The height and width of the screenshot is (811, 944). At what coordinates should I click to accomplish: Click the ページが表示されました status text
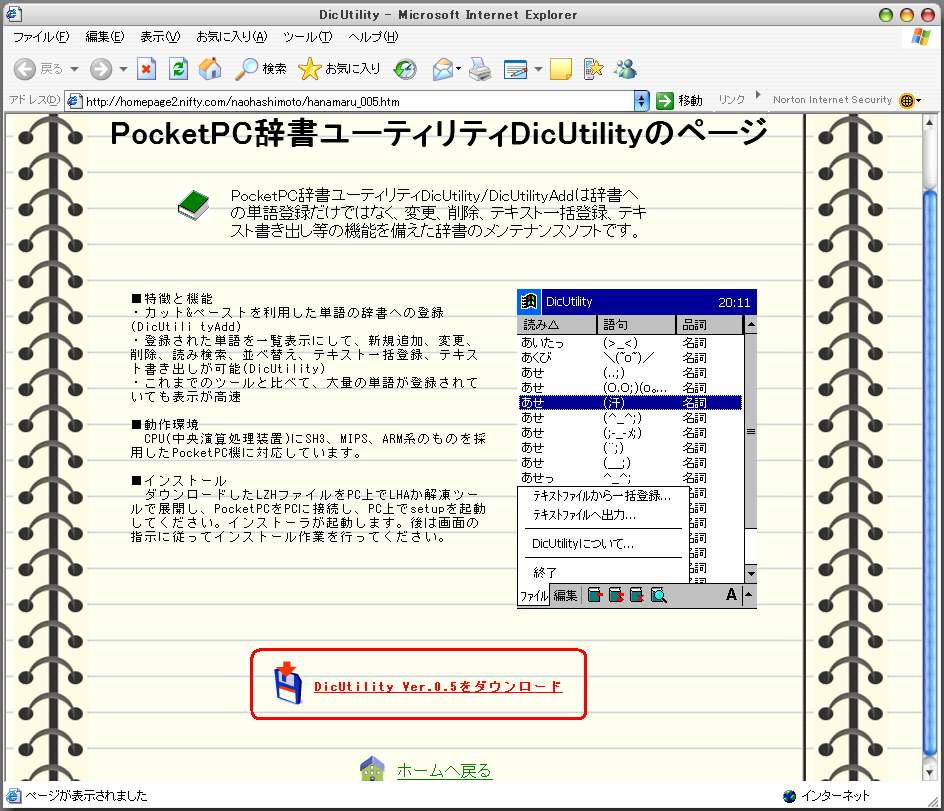click(x=86, y=795)
